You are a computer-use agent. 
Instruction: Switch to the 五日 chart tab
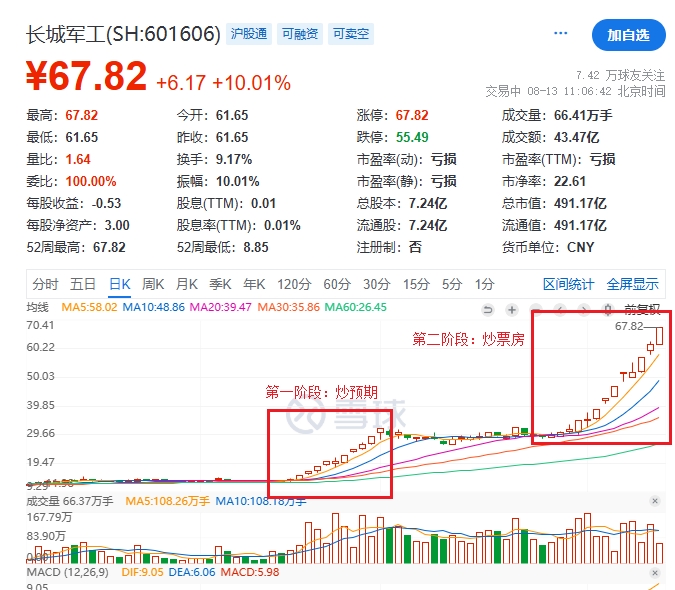click(x=83, y=284)
